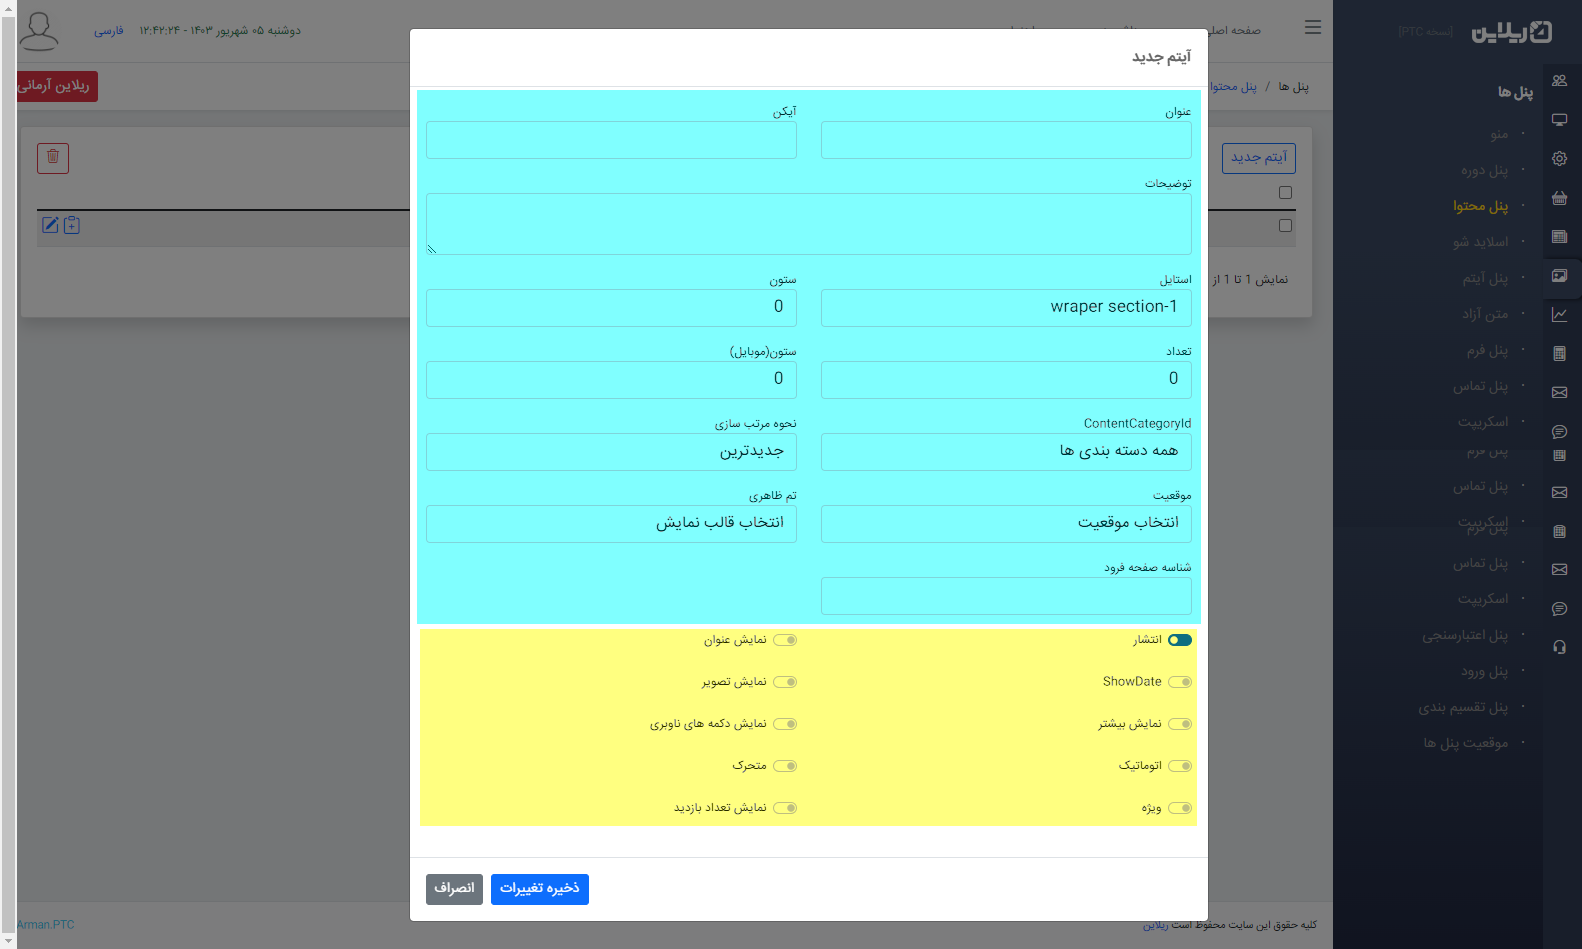
Task: Open the تم ظاهری dropdown انتخاب قالب نمایش
Action: click(x=611, y=524)
